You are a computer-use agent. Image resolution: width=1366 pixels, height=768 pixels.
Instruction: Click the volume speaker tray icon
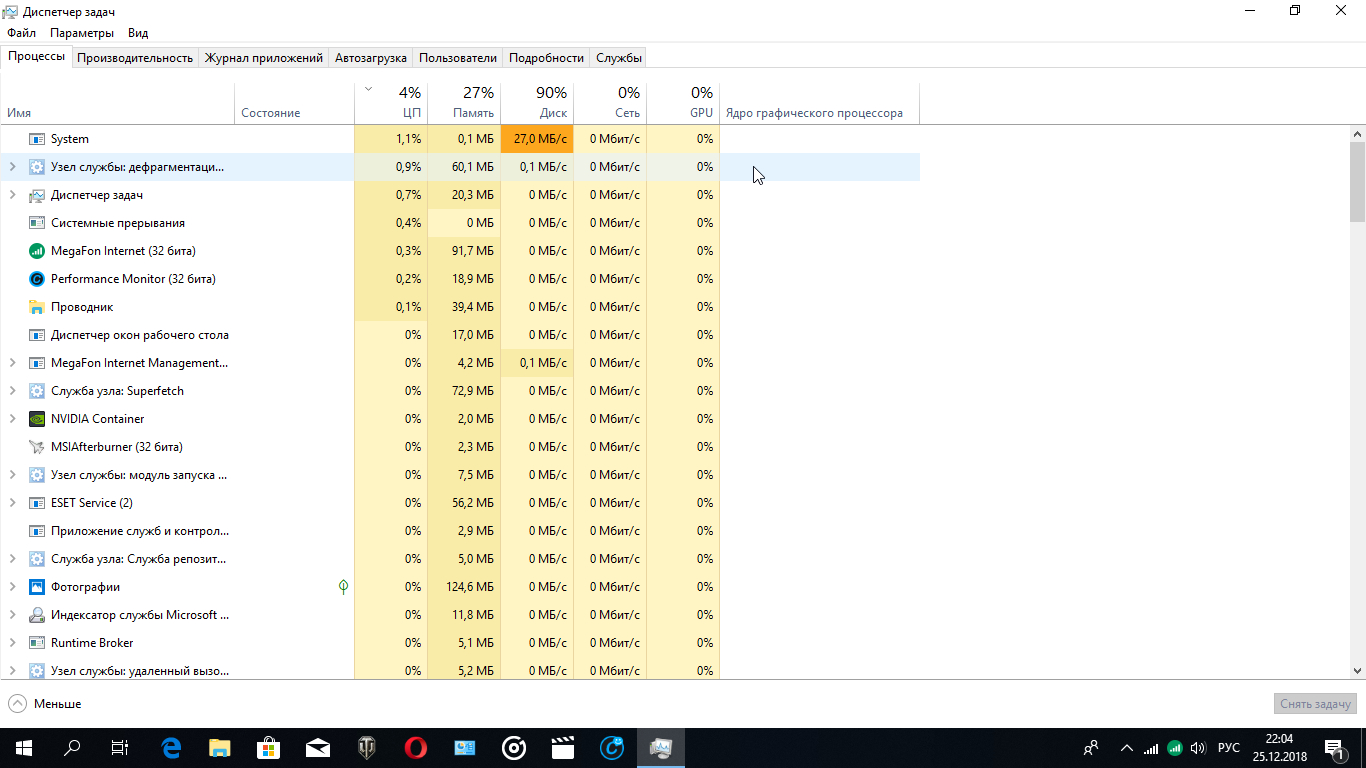tap(1198, 748)
